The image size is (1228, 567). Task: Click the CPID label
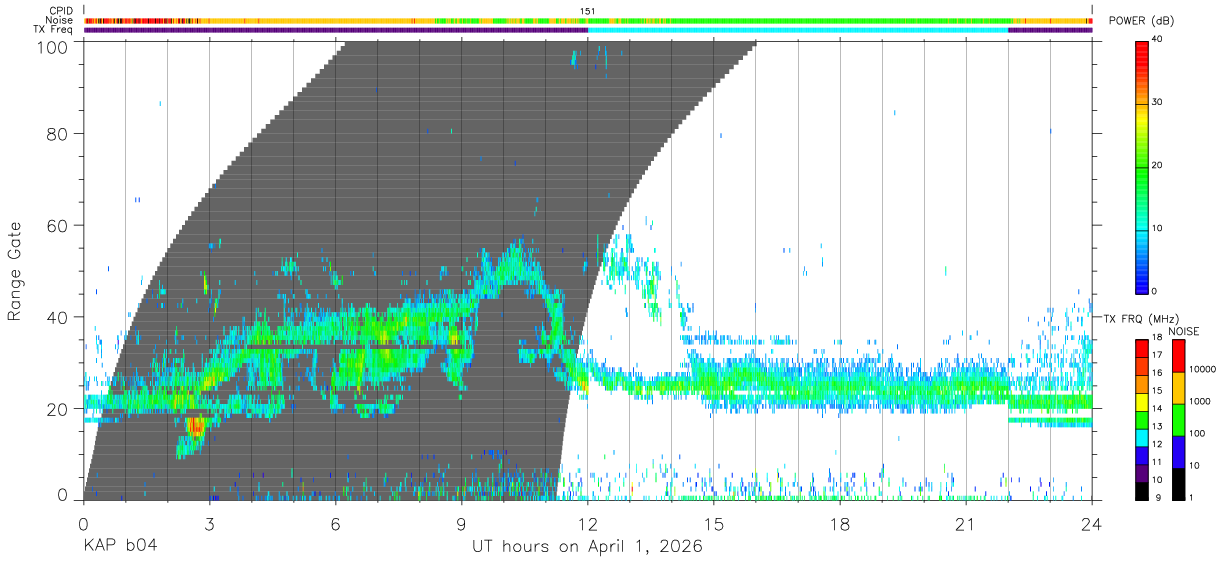[x=59, y=11]
